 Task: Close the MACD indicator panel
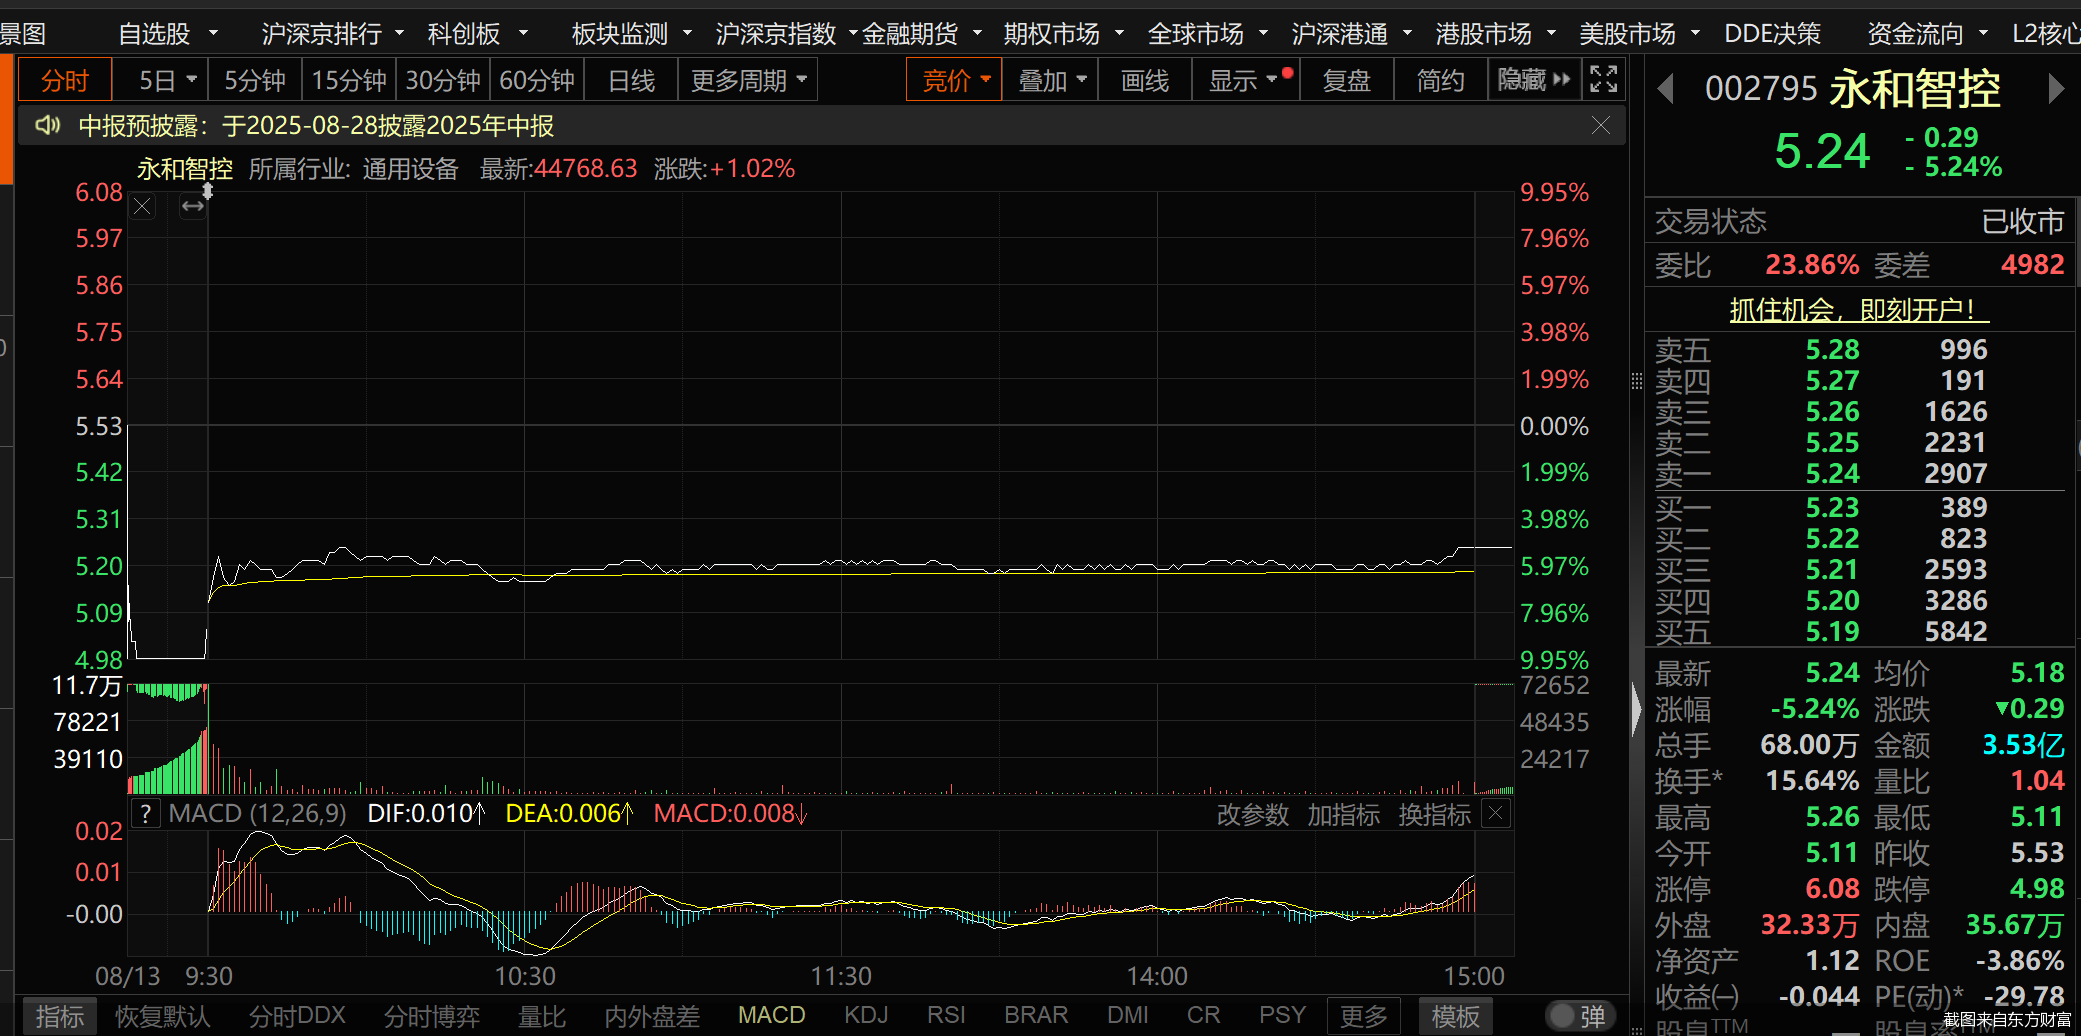pyautogui.click(x=1495, y=814)
